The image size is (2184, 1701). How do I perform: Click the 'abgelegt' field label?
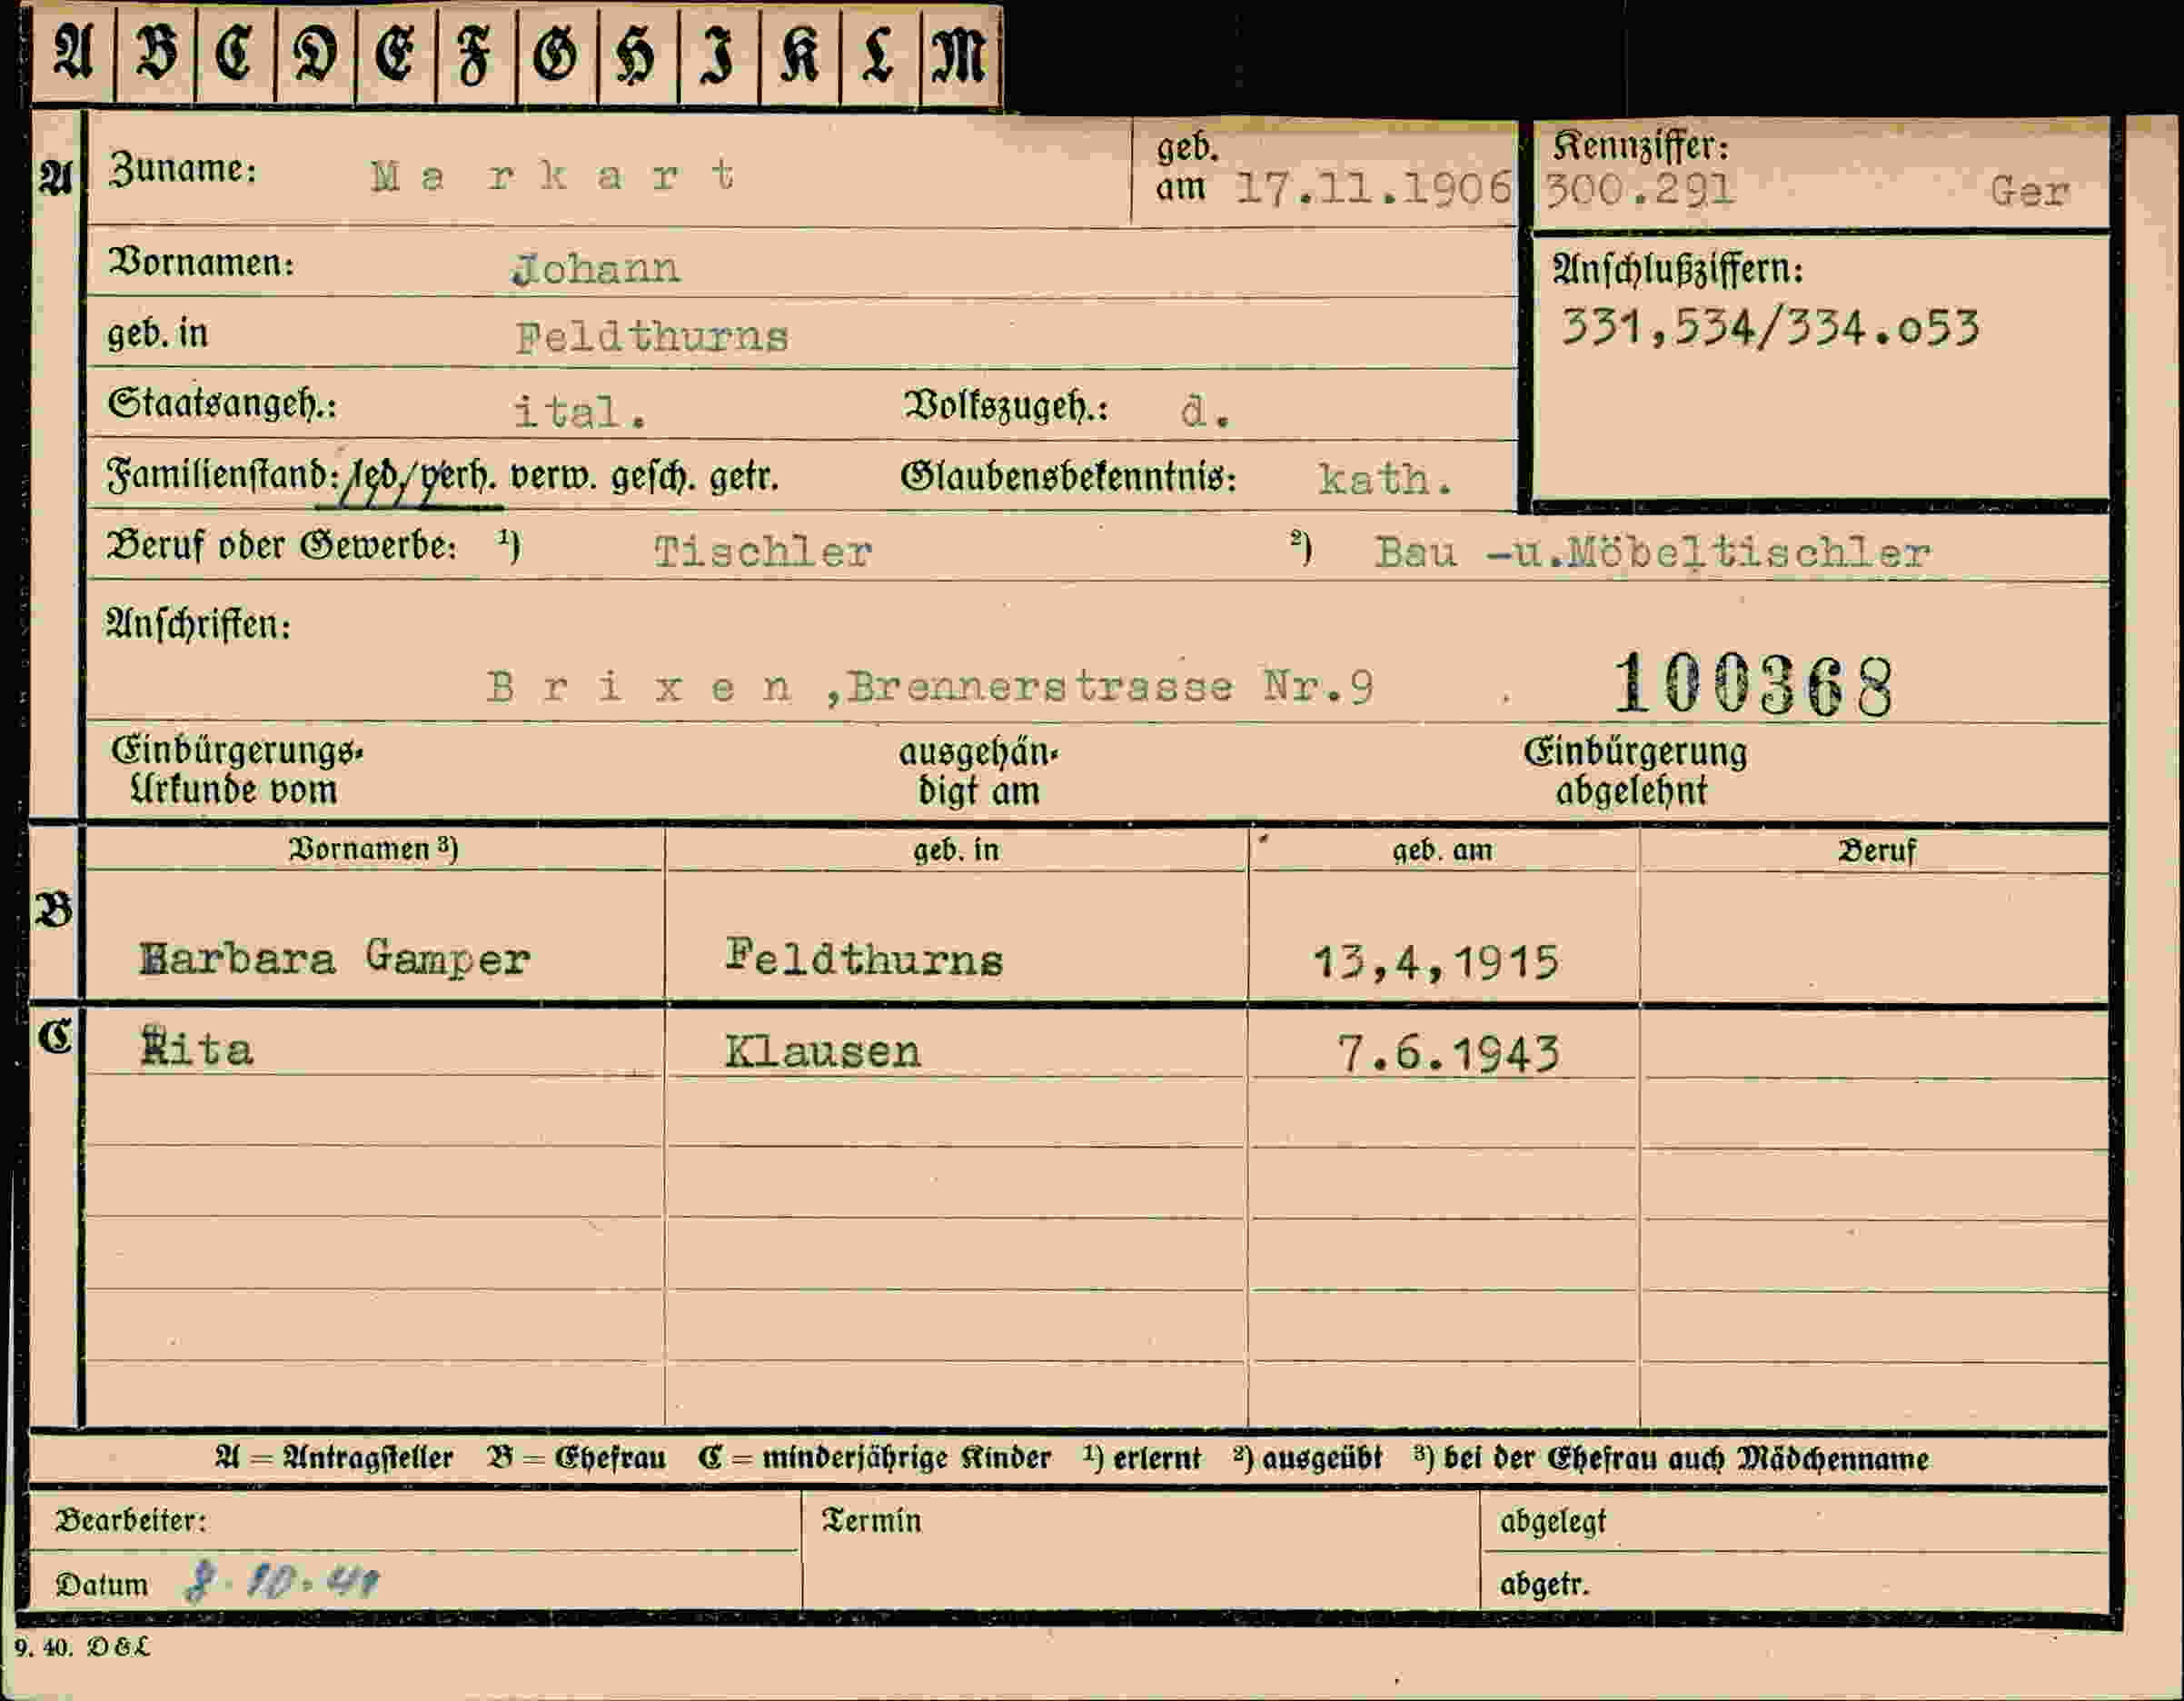[1552, 1522]
